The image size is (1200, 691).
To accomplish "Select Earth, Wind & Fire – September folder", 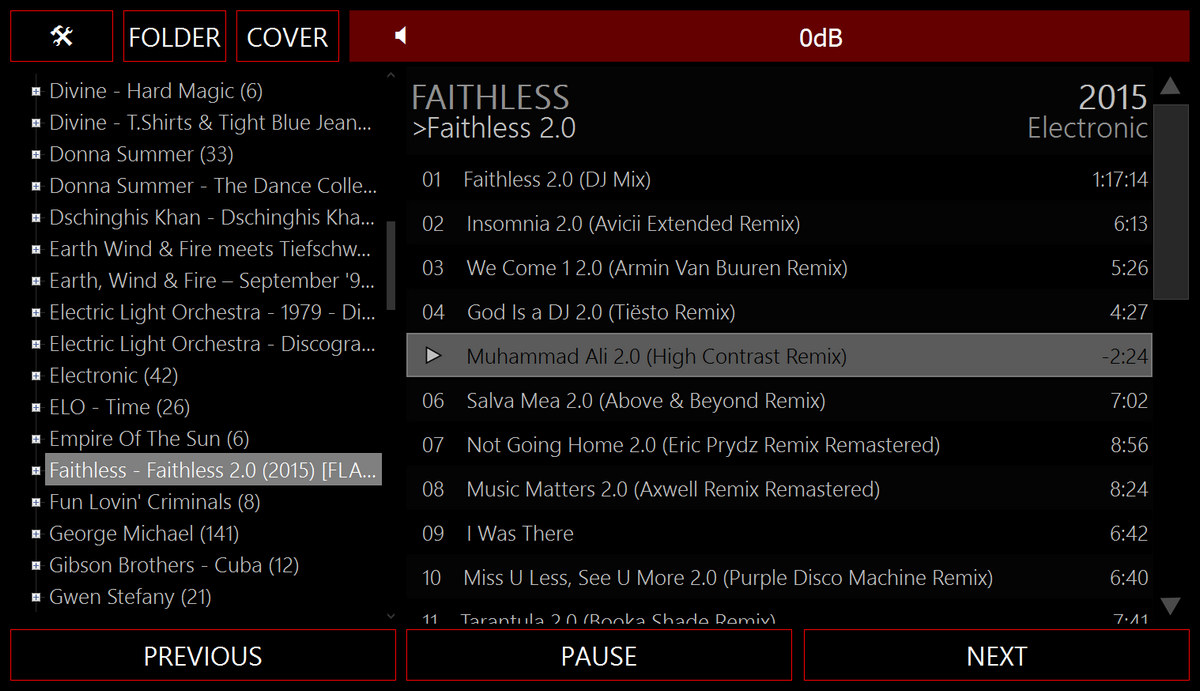I will (x=212, y=281).
